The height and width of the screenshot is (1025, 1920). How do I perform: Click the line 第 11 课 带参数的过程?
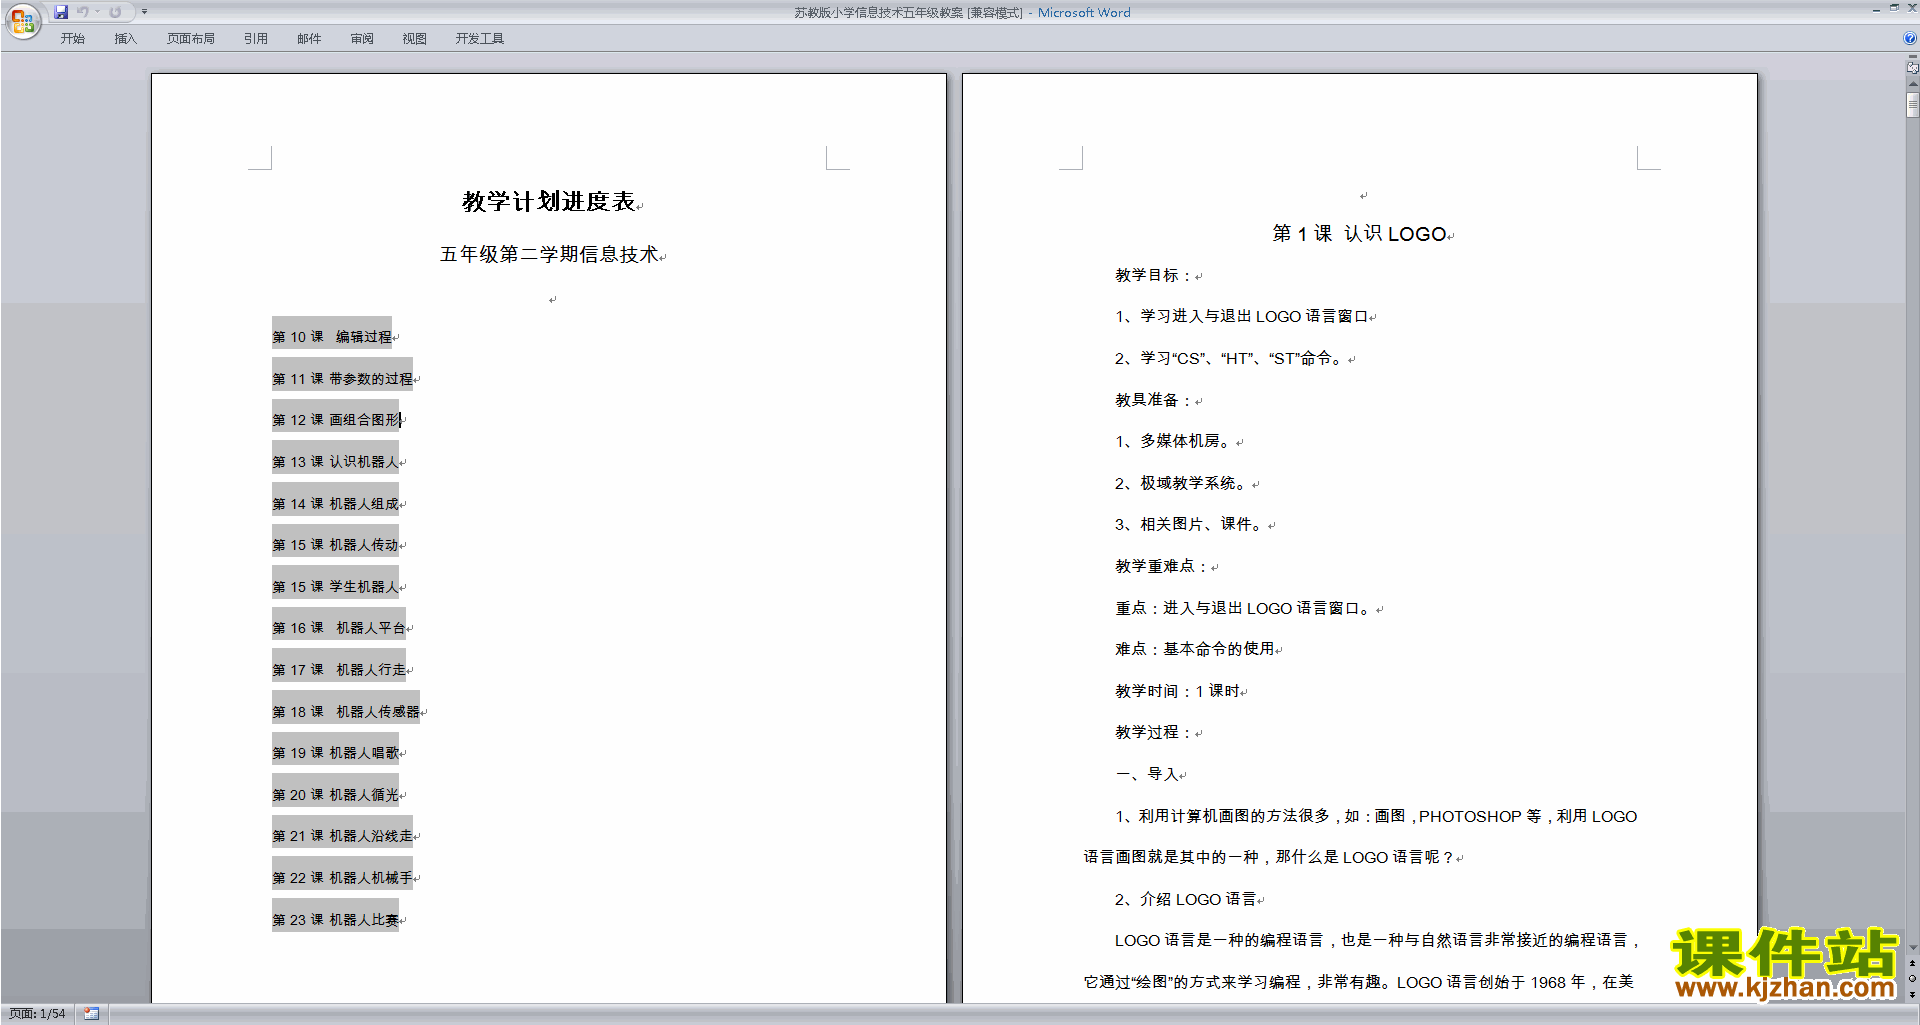342,379
